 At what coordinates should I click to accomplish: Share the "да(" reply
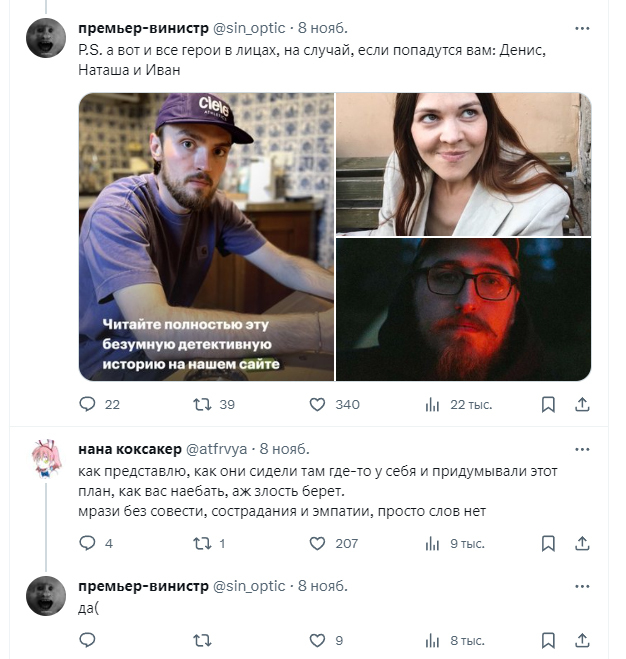point(583,640)
